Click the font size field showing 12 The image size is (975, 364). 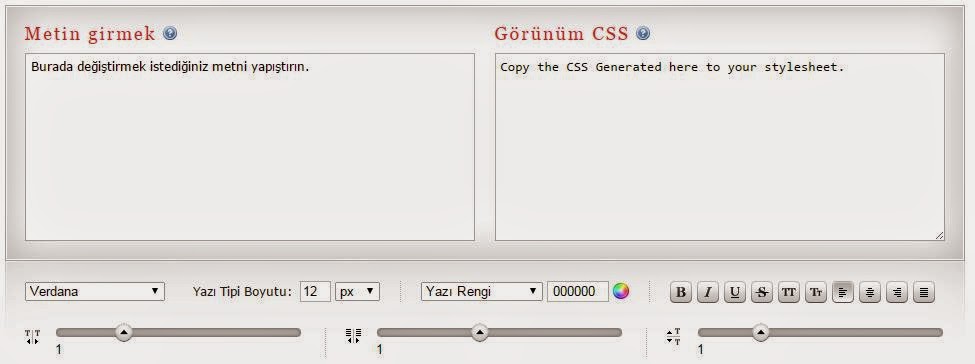(315, 291)
